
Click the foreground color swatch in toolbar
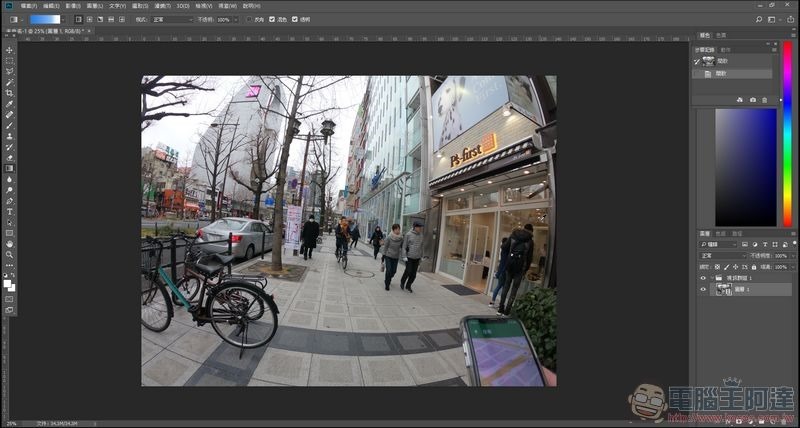[x=8, y=283]
